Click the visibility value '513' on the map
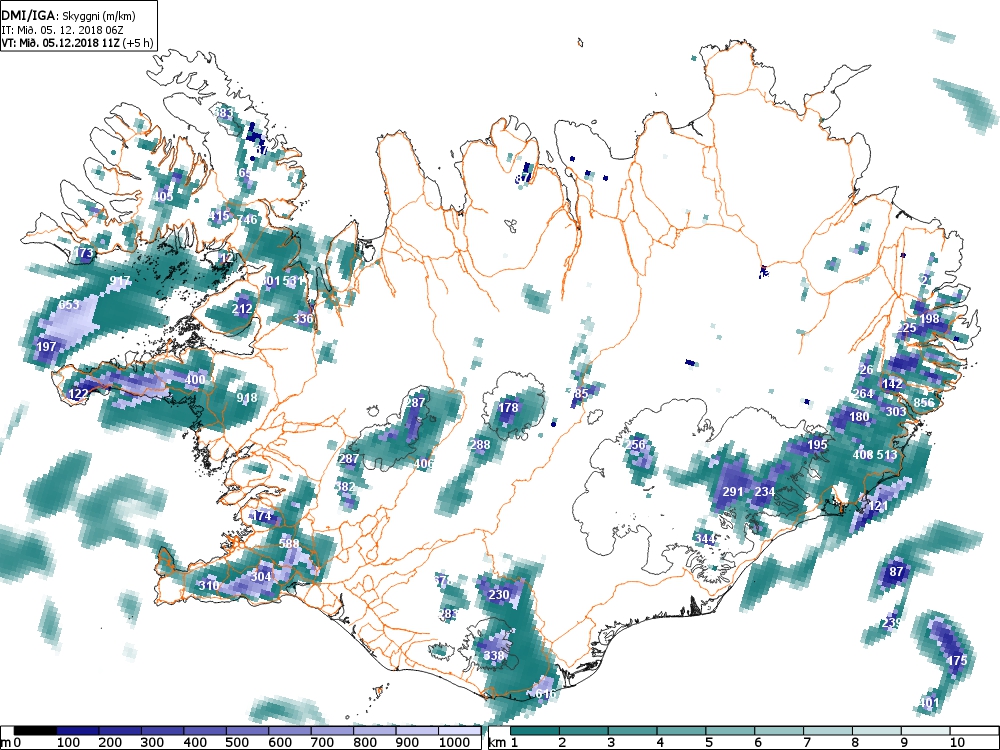This screenshot has height=750, width=1000. point(886,455)
